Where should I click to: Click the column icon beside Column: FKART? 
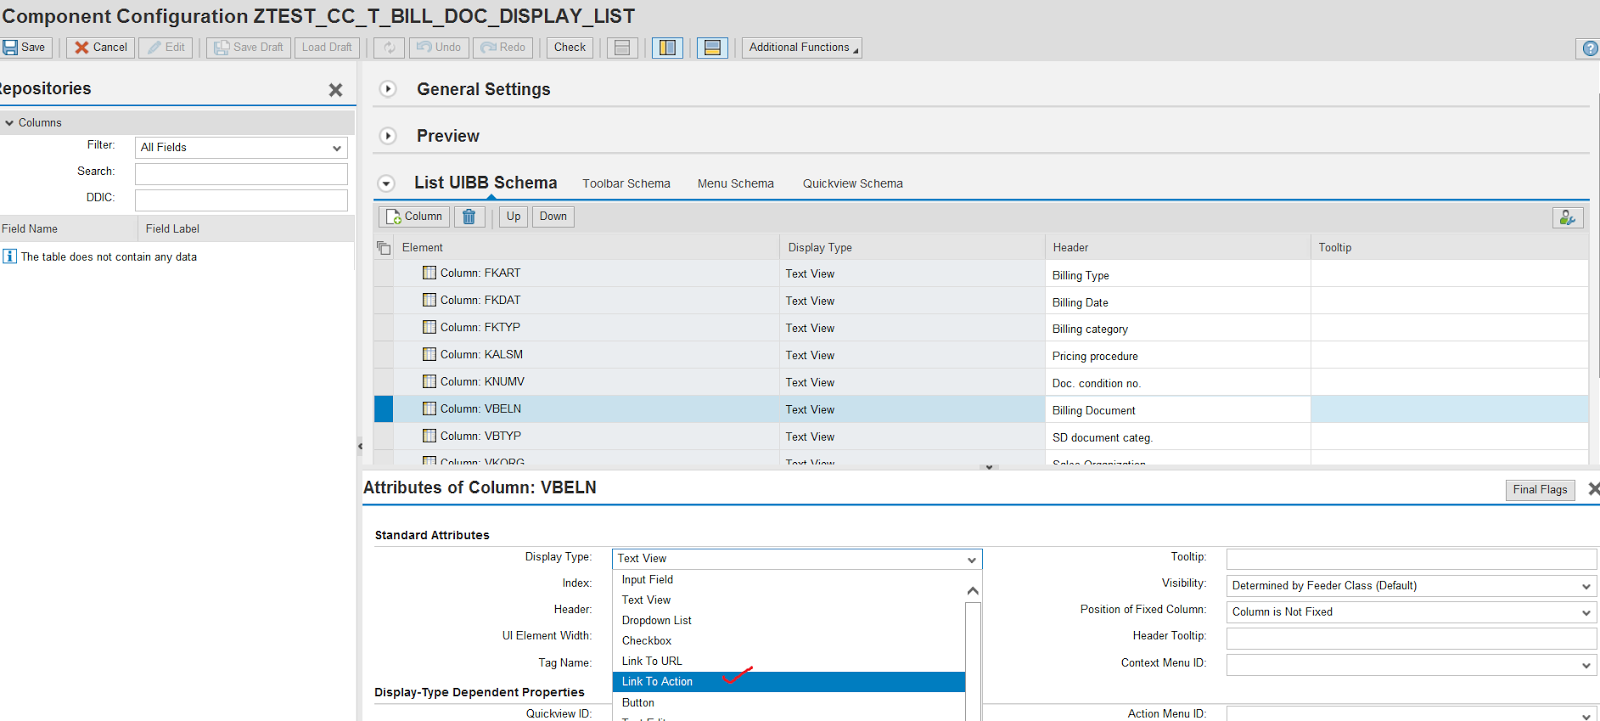point(429,273)
